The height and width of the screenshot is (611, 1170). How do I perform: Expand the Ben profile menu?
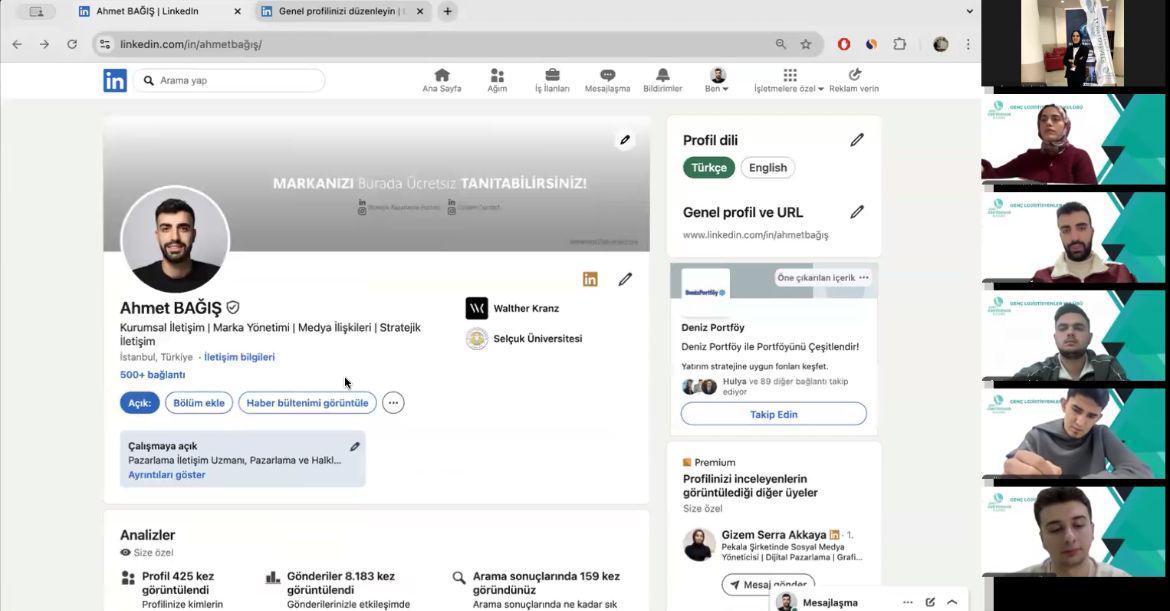(717, 81)
